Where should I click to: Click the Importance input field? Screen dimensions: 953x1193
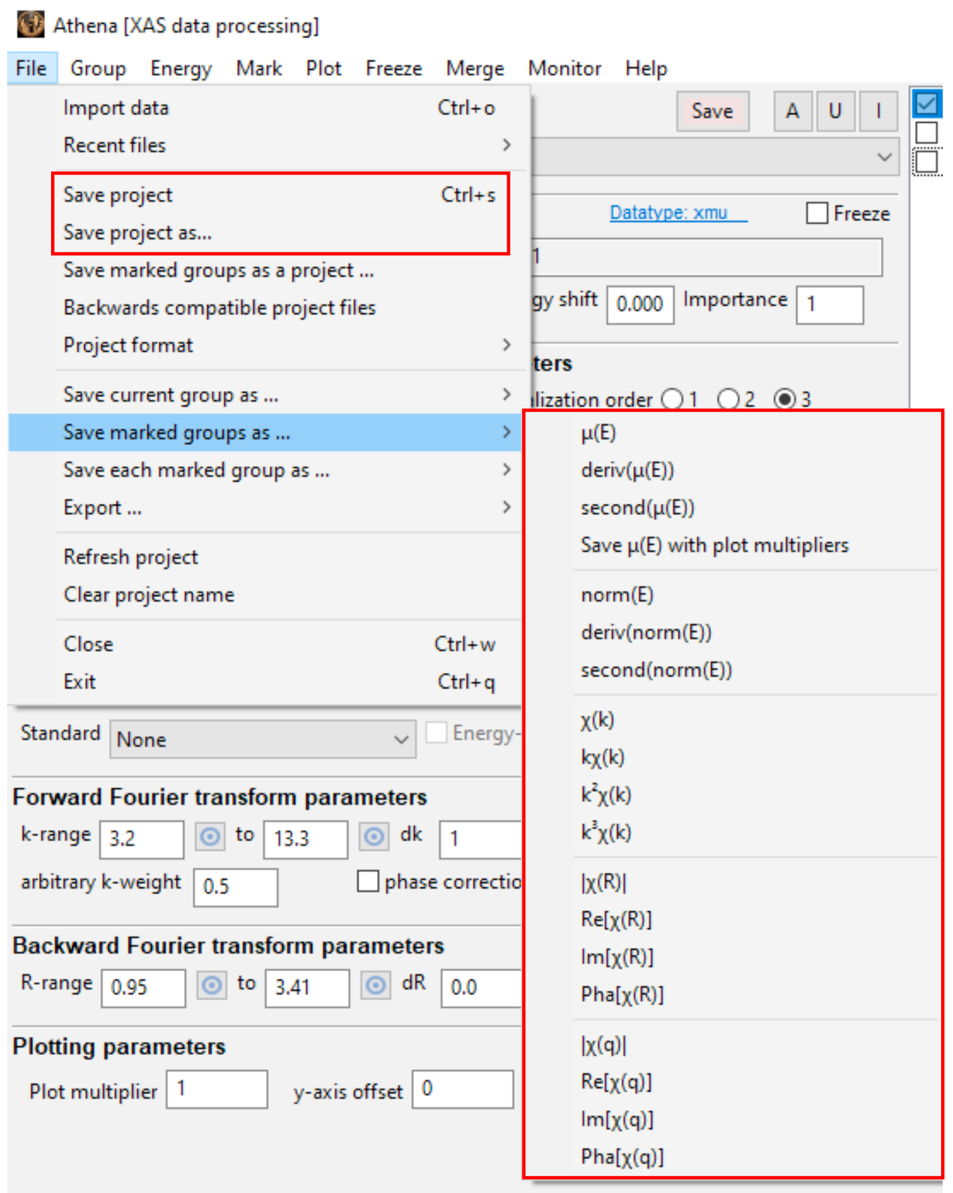click(830, 304)
